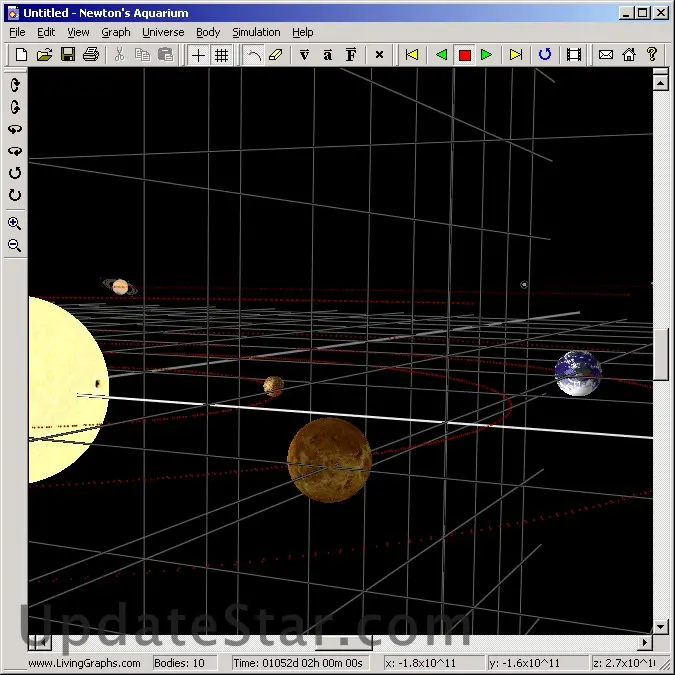The height and width of the screenshot is (675, 675).
Task: Zoom out with the minus magnifier
Action: pos(15,245)
